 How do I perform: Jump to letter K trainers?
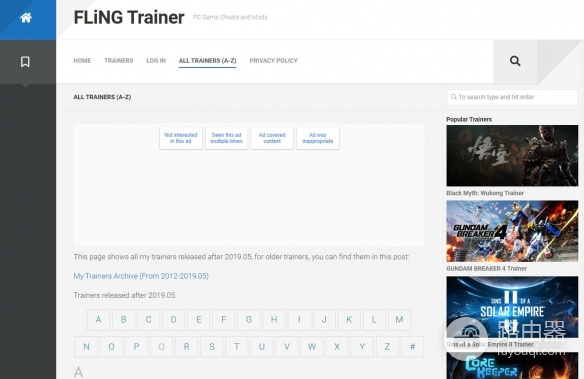point(349,319)
